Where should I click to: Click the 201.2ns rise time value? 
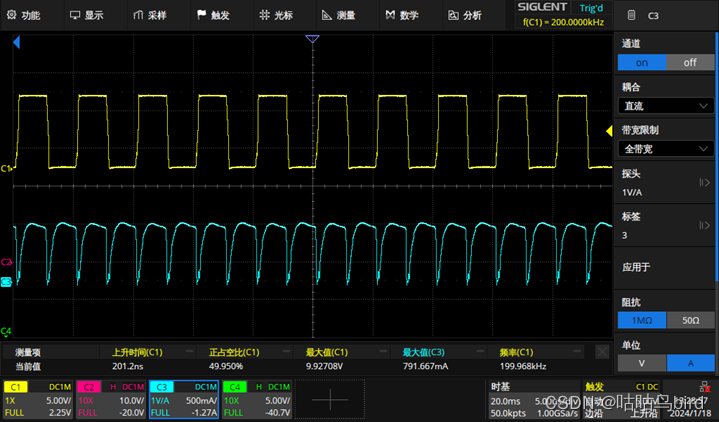127,366
